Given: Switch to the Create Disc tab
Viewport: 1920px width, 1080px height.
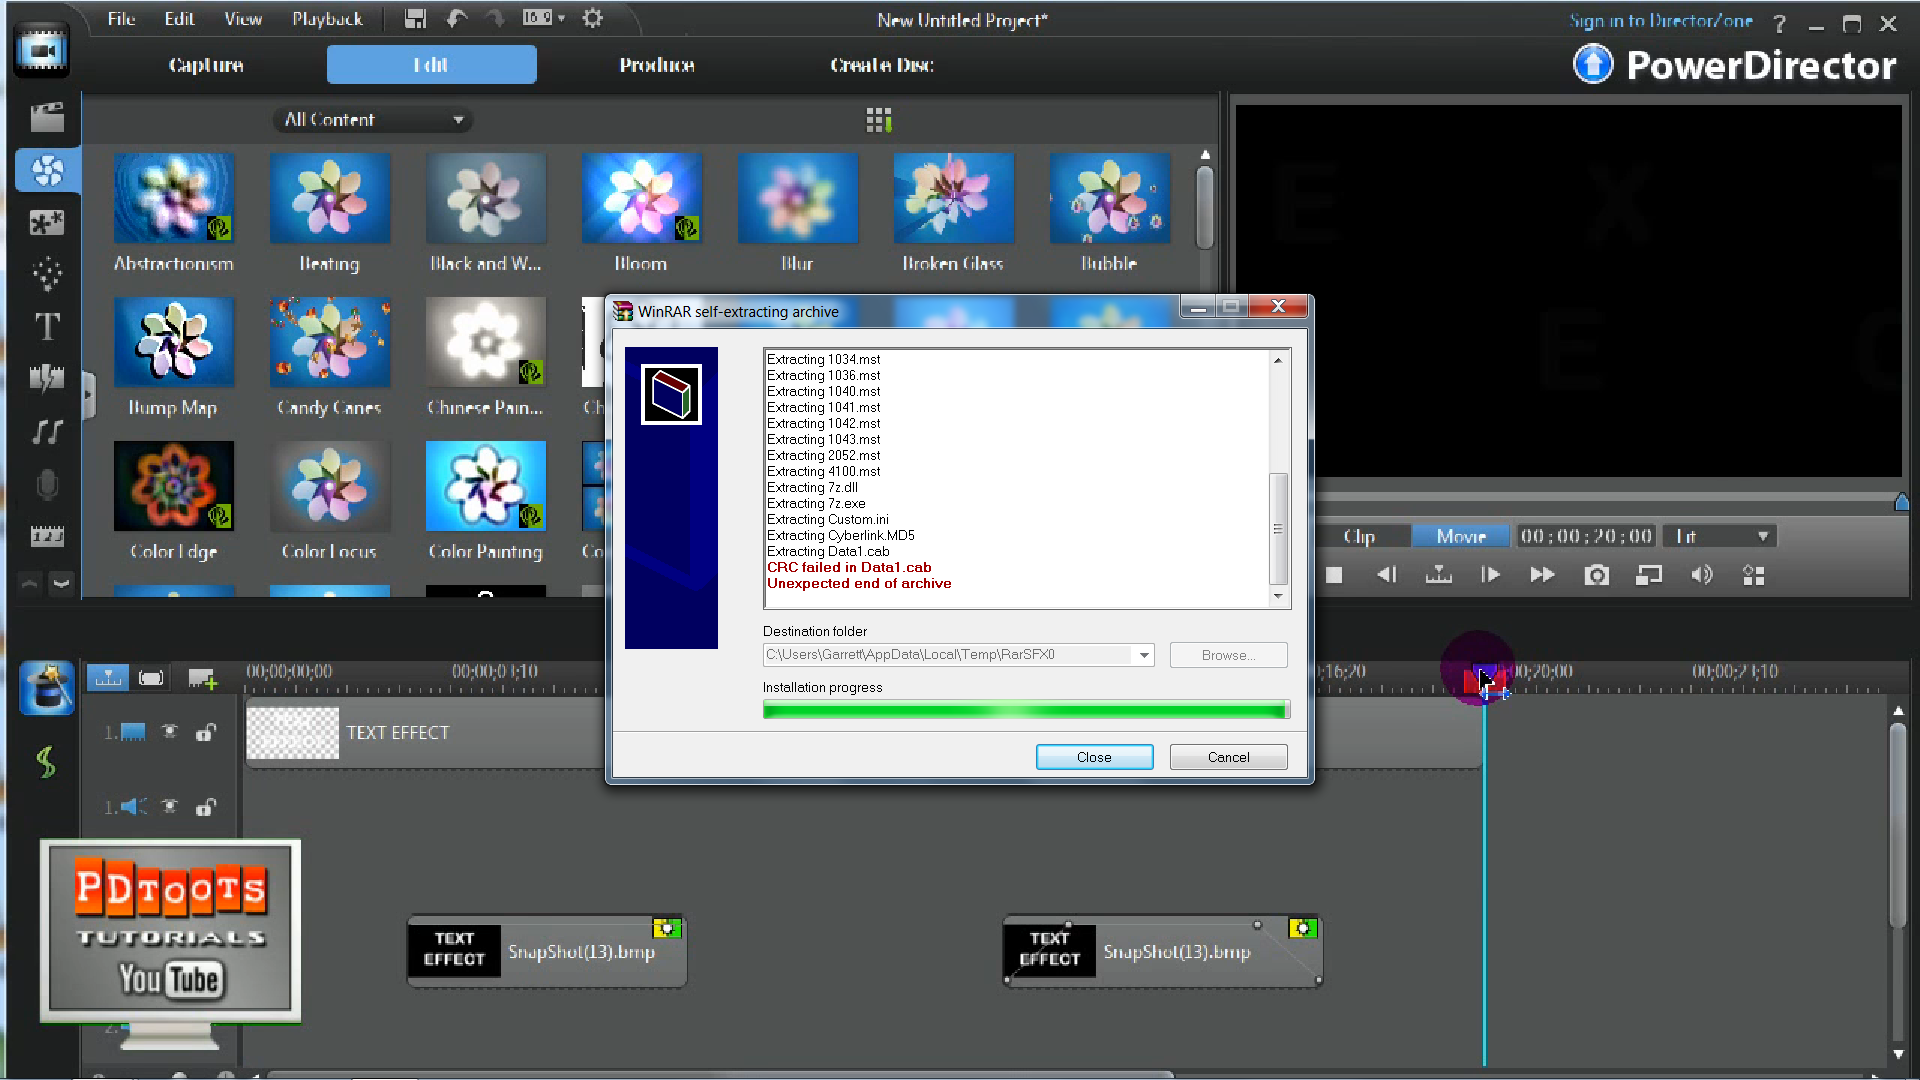Looking at the screenshot, I should (881, 65).
